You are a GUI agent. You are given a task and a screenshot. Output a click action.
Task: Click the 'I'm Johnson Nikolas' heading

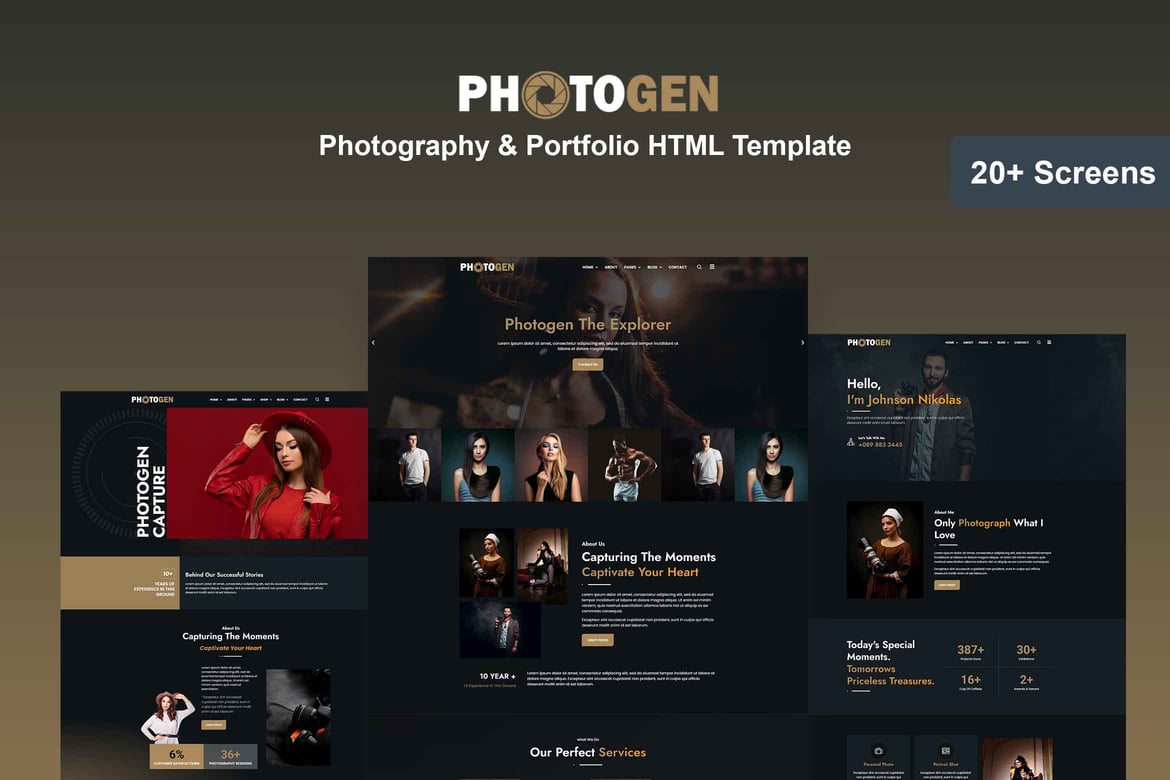(x=904, y=400)
